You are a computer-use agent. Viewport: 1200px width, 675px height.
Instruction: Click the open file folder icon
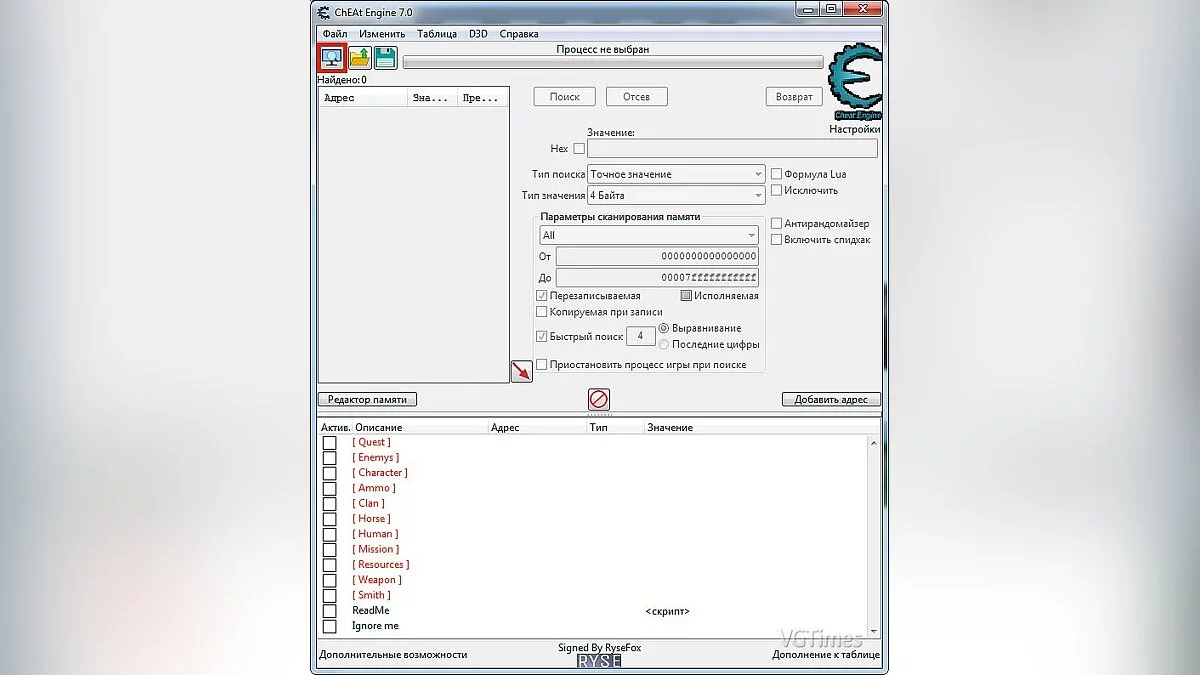(x=359, y=58)
